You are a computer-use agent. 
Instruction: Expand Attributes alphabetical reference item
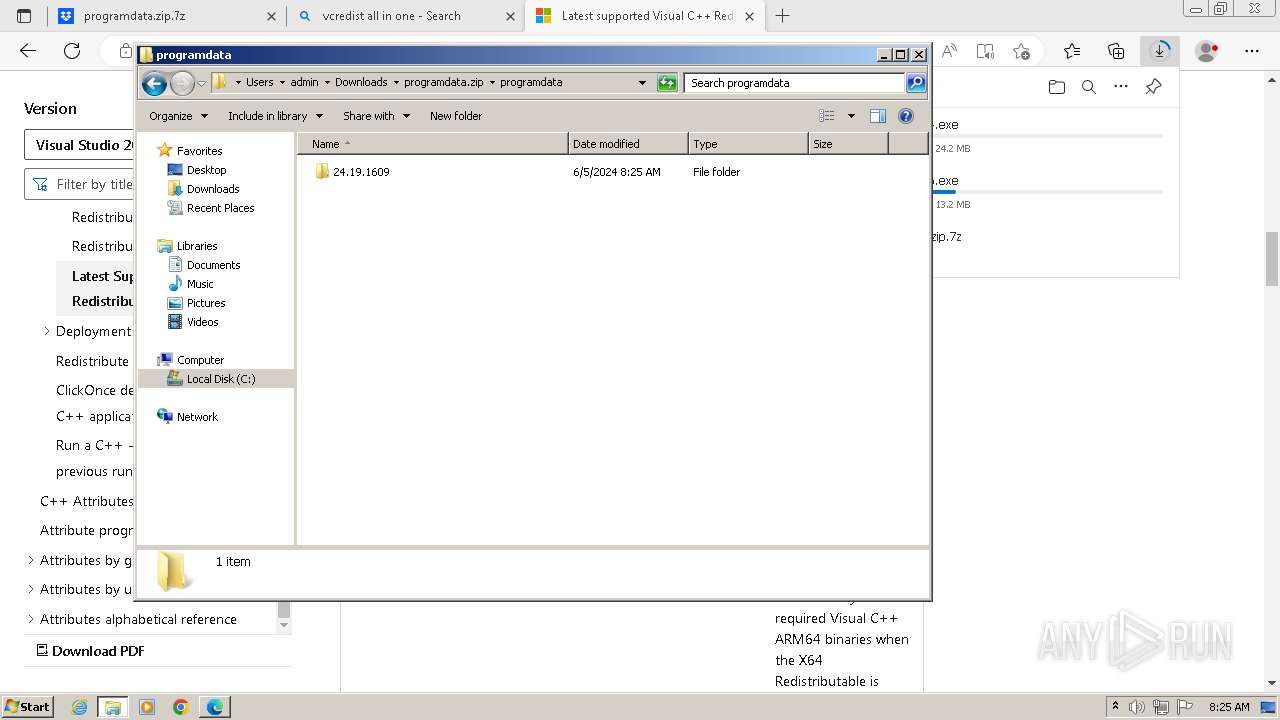(x=30, y=619)
